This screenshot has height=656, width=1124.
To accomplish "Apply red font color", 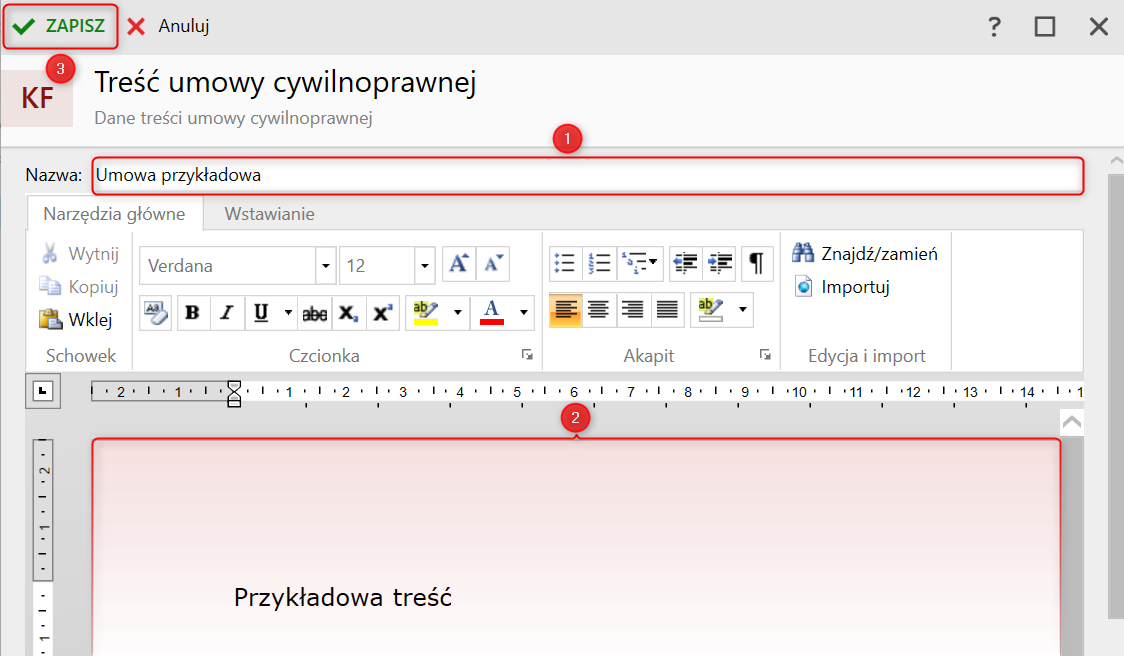I will (x=492, y=313).
